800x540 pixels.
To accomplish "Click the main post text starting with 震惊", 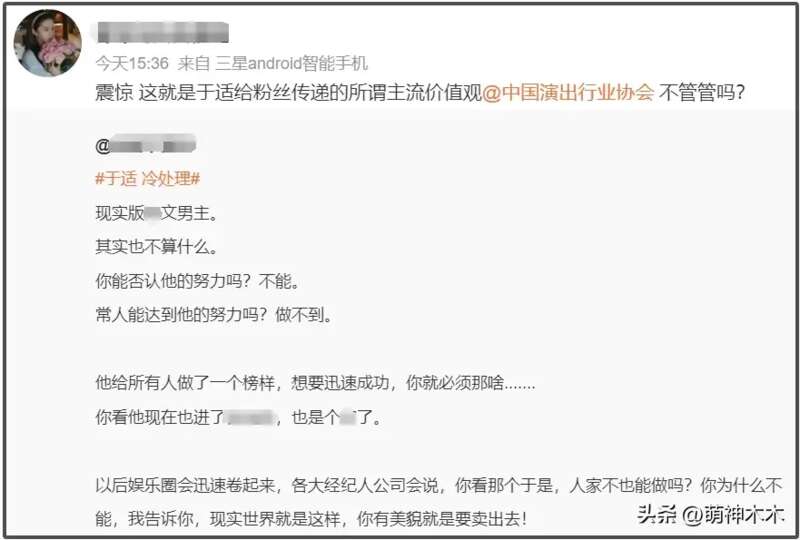I will (420, 93).
